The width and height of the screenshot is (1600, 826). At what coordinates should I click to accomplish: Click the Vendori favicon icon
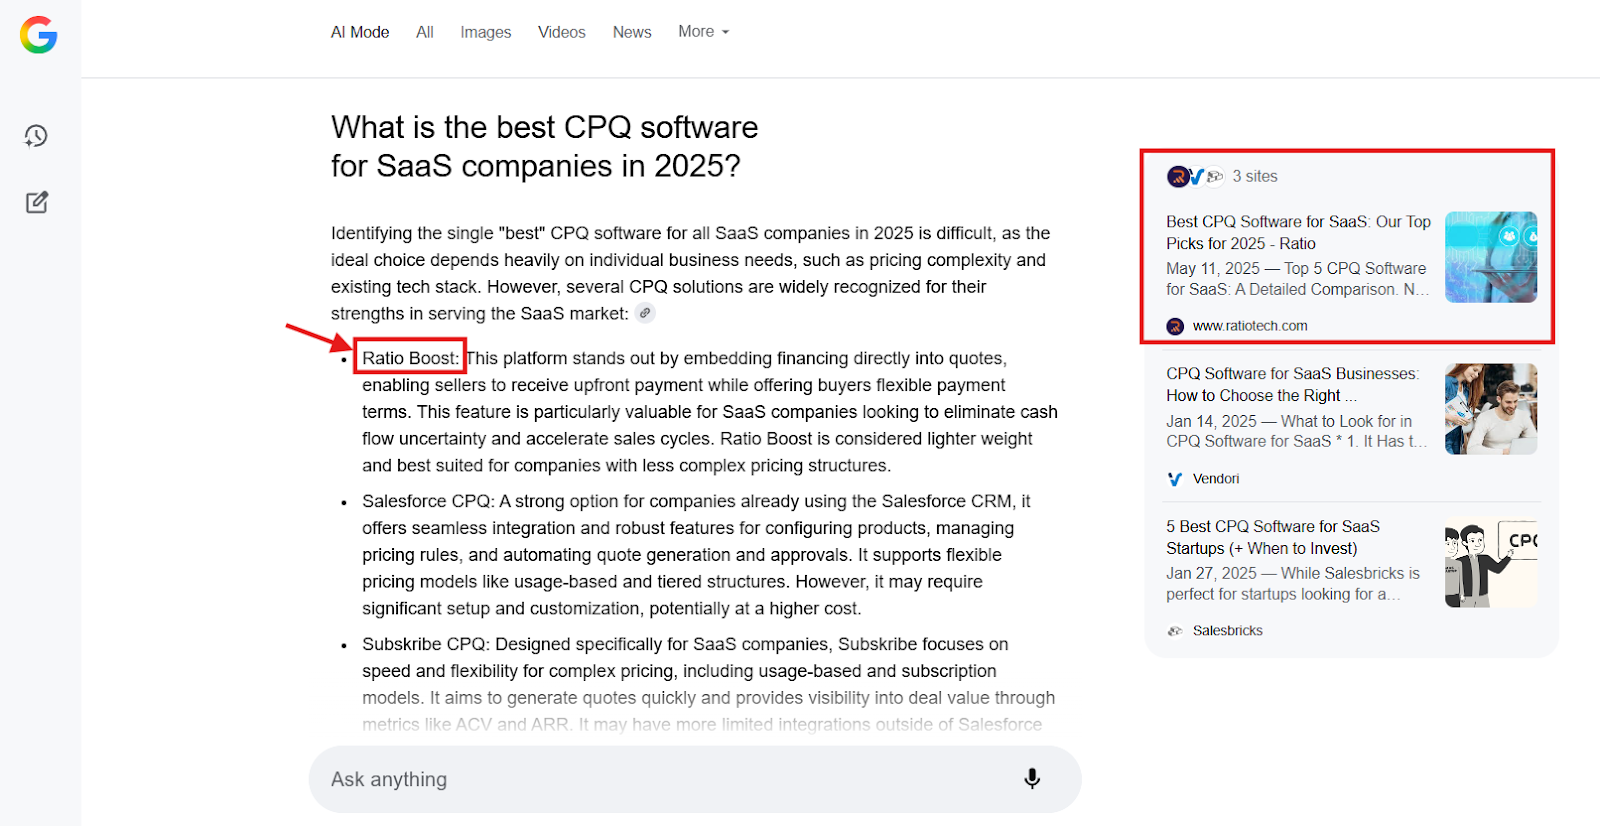(1175, 479)
